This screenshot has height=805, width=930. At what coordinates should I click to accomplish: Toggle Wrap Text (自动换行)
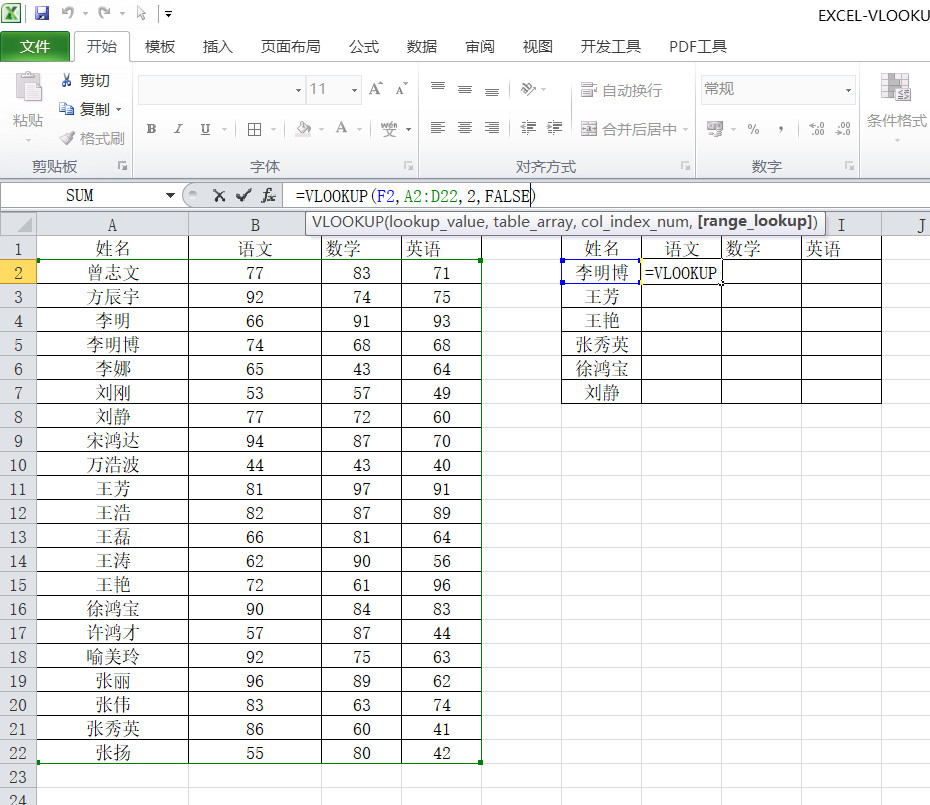[621, 90]
